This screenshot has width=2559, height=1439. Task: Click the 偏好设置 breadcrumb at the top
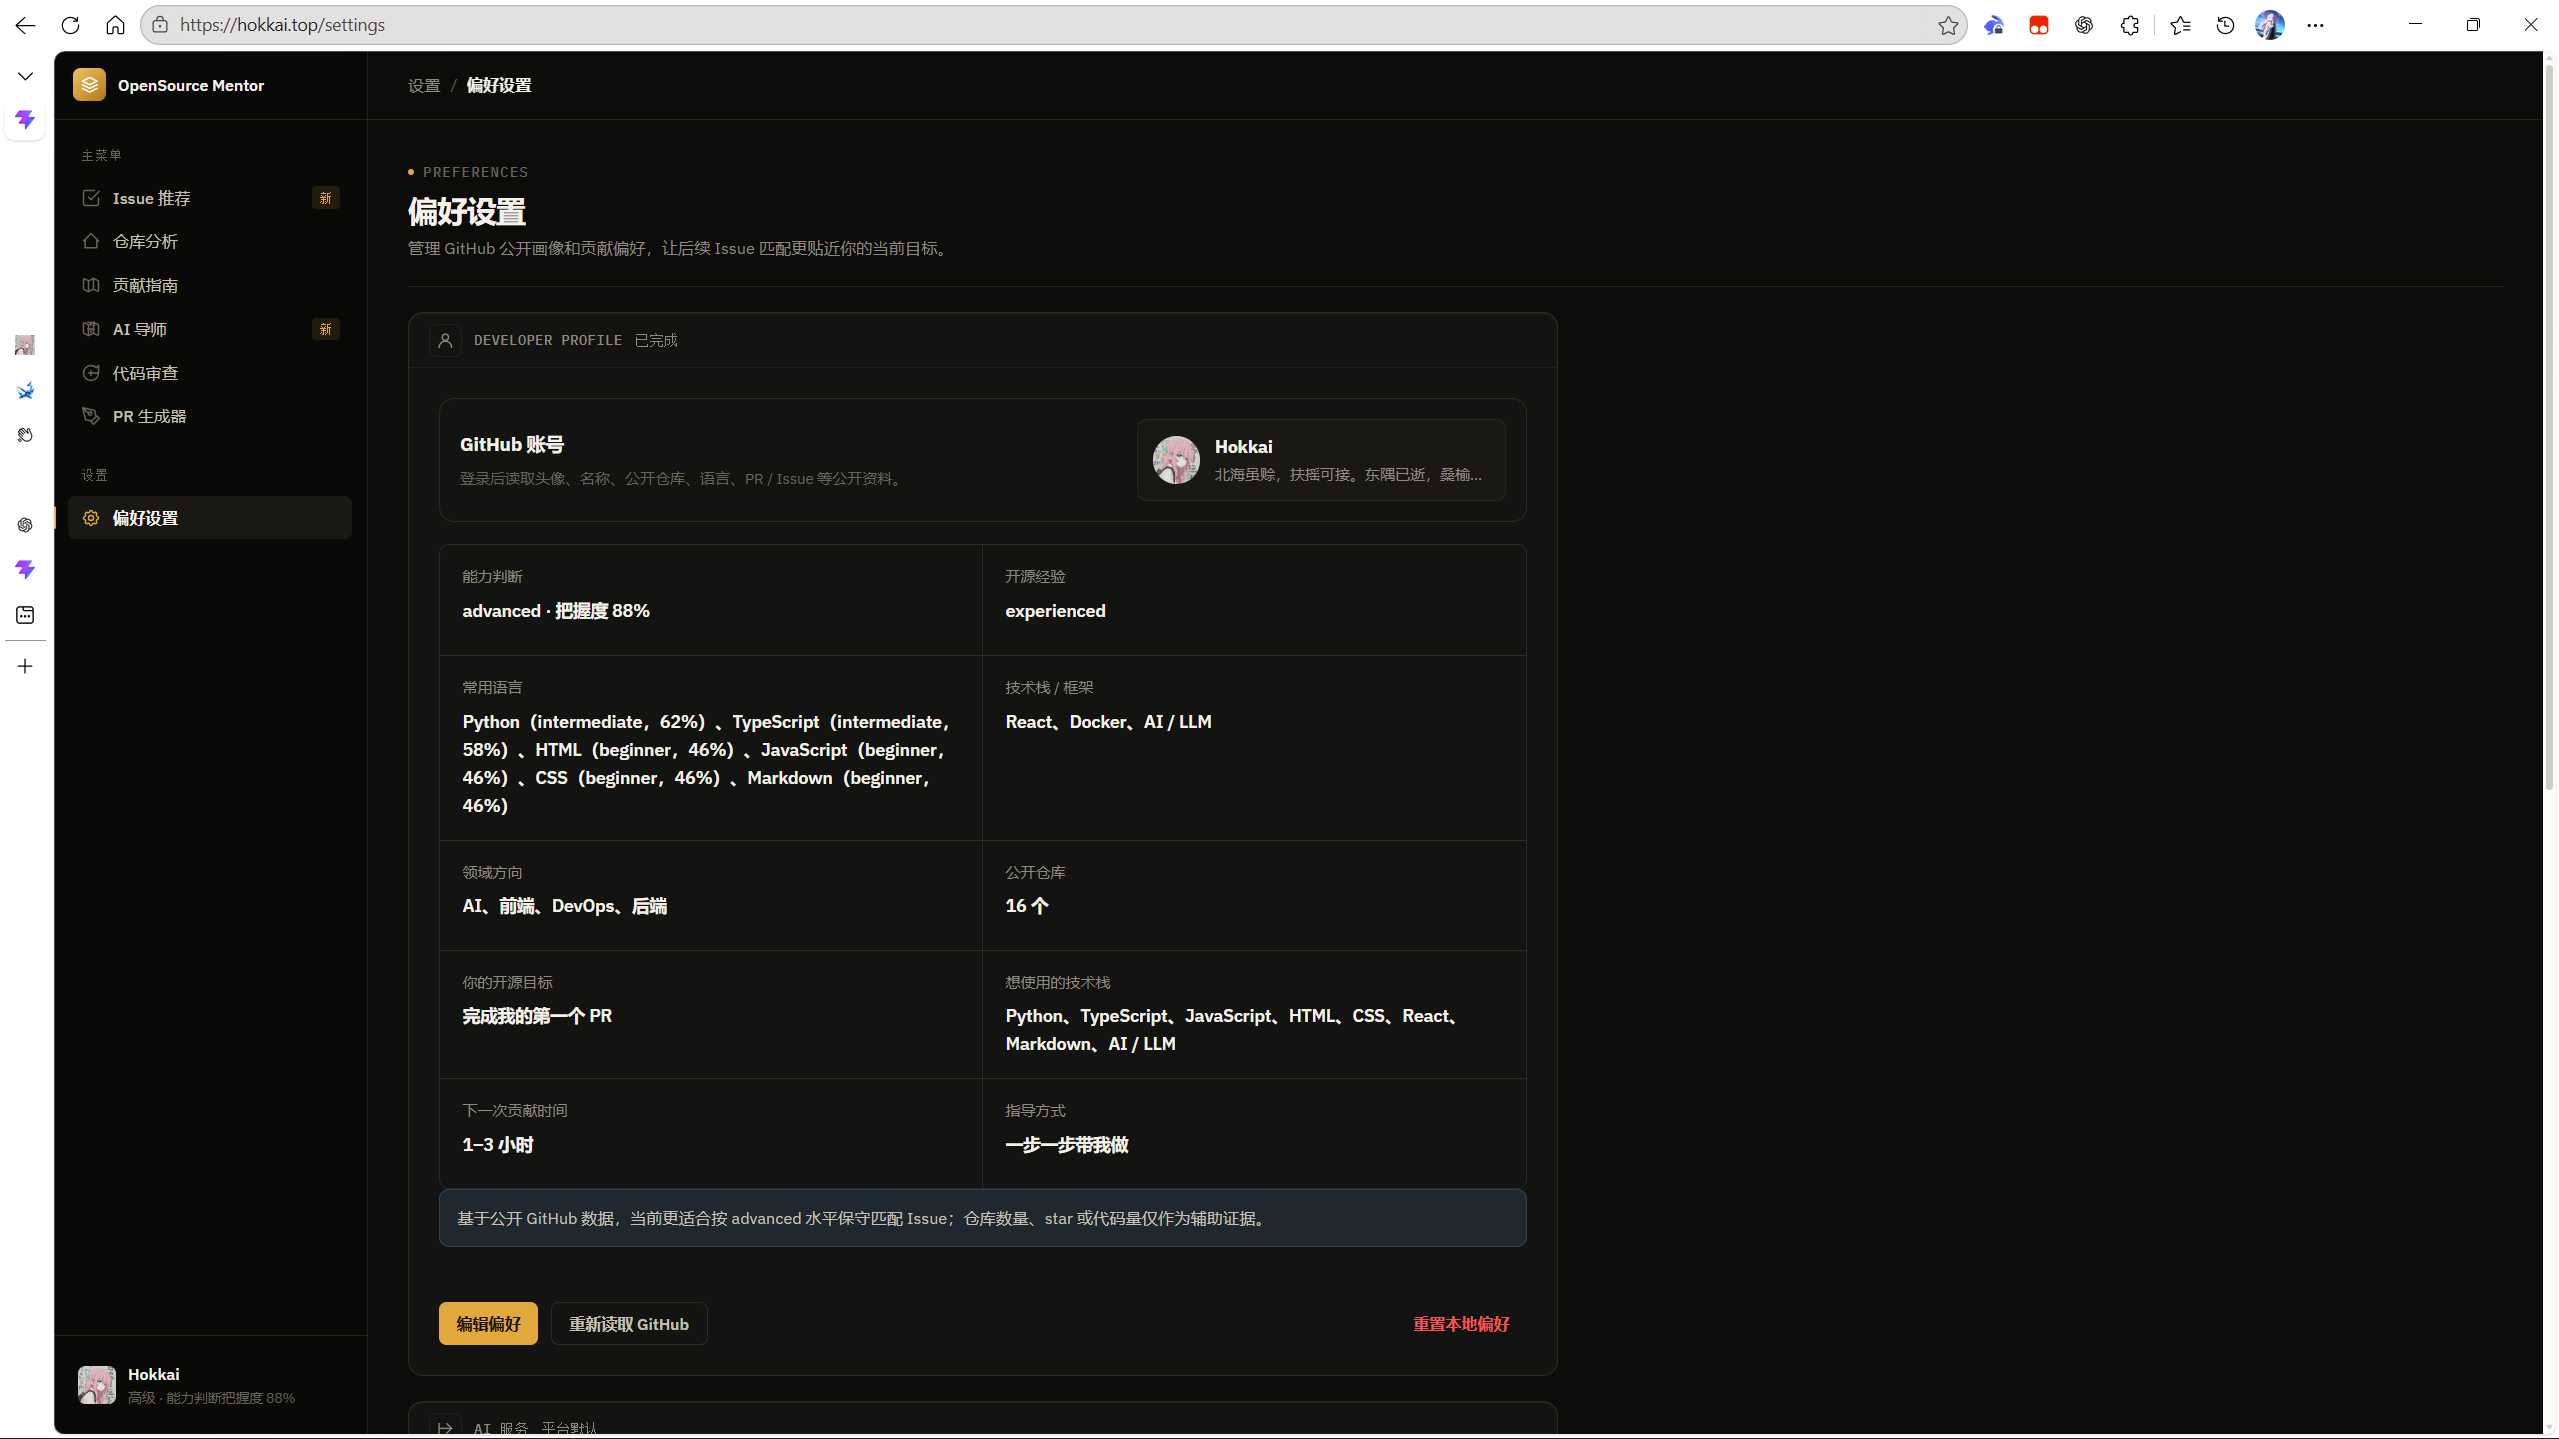click(x=499, y=86)
